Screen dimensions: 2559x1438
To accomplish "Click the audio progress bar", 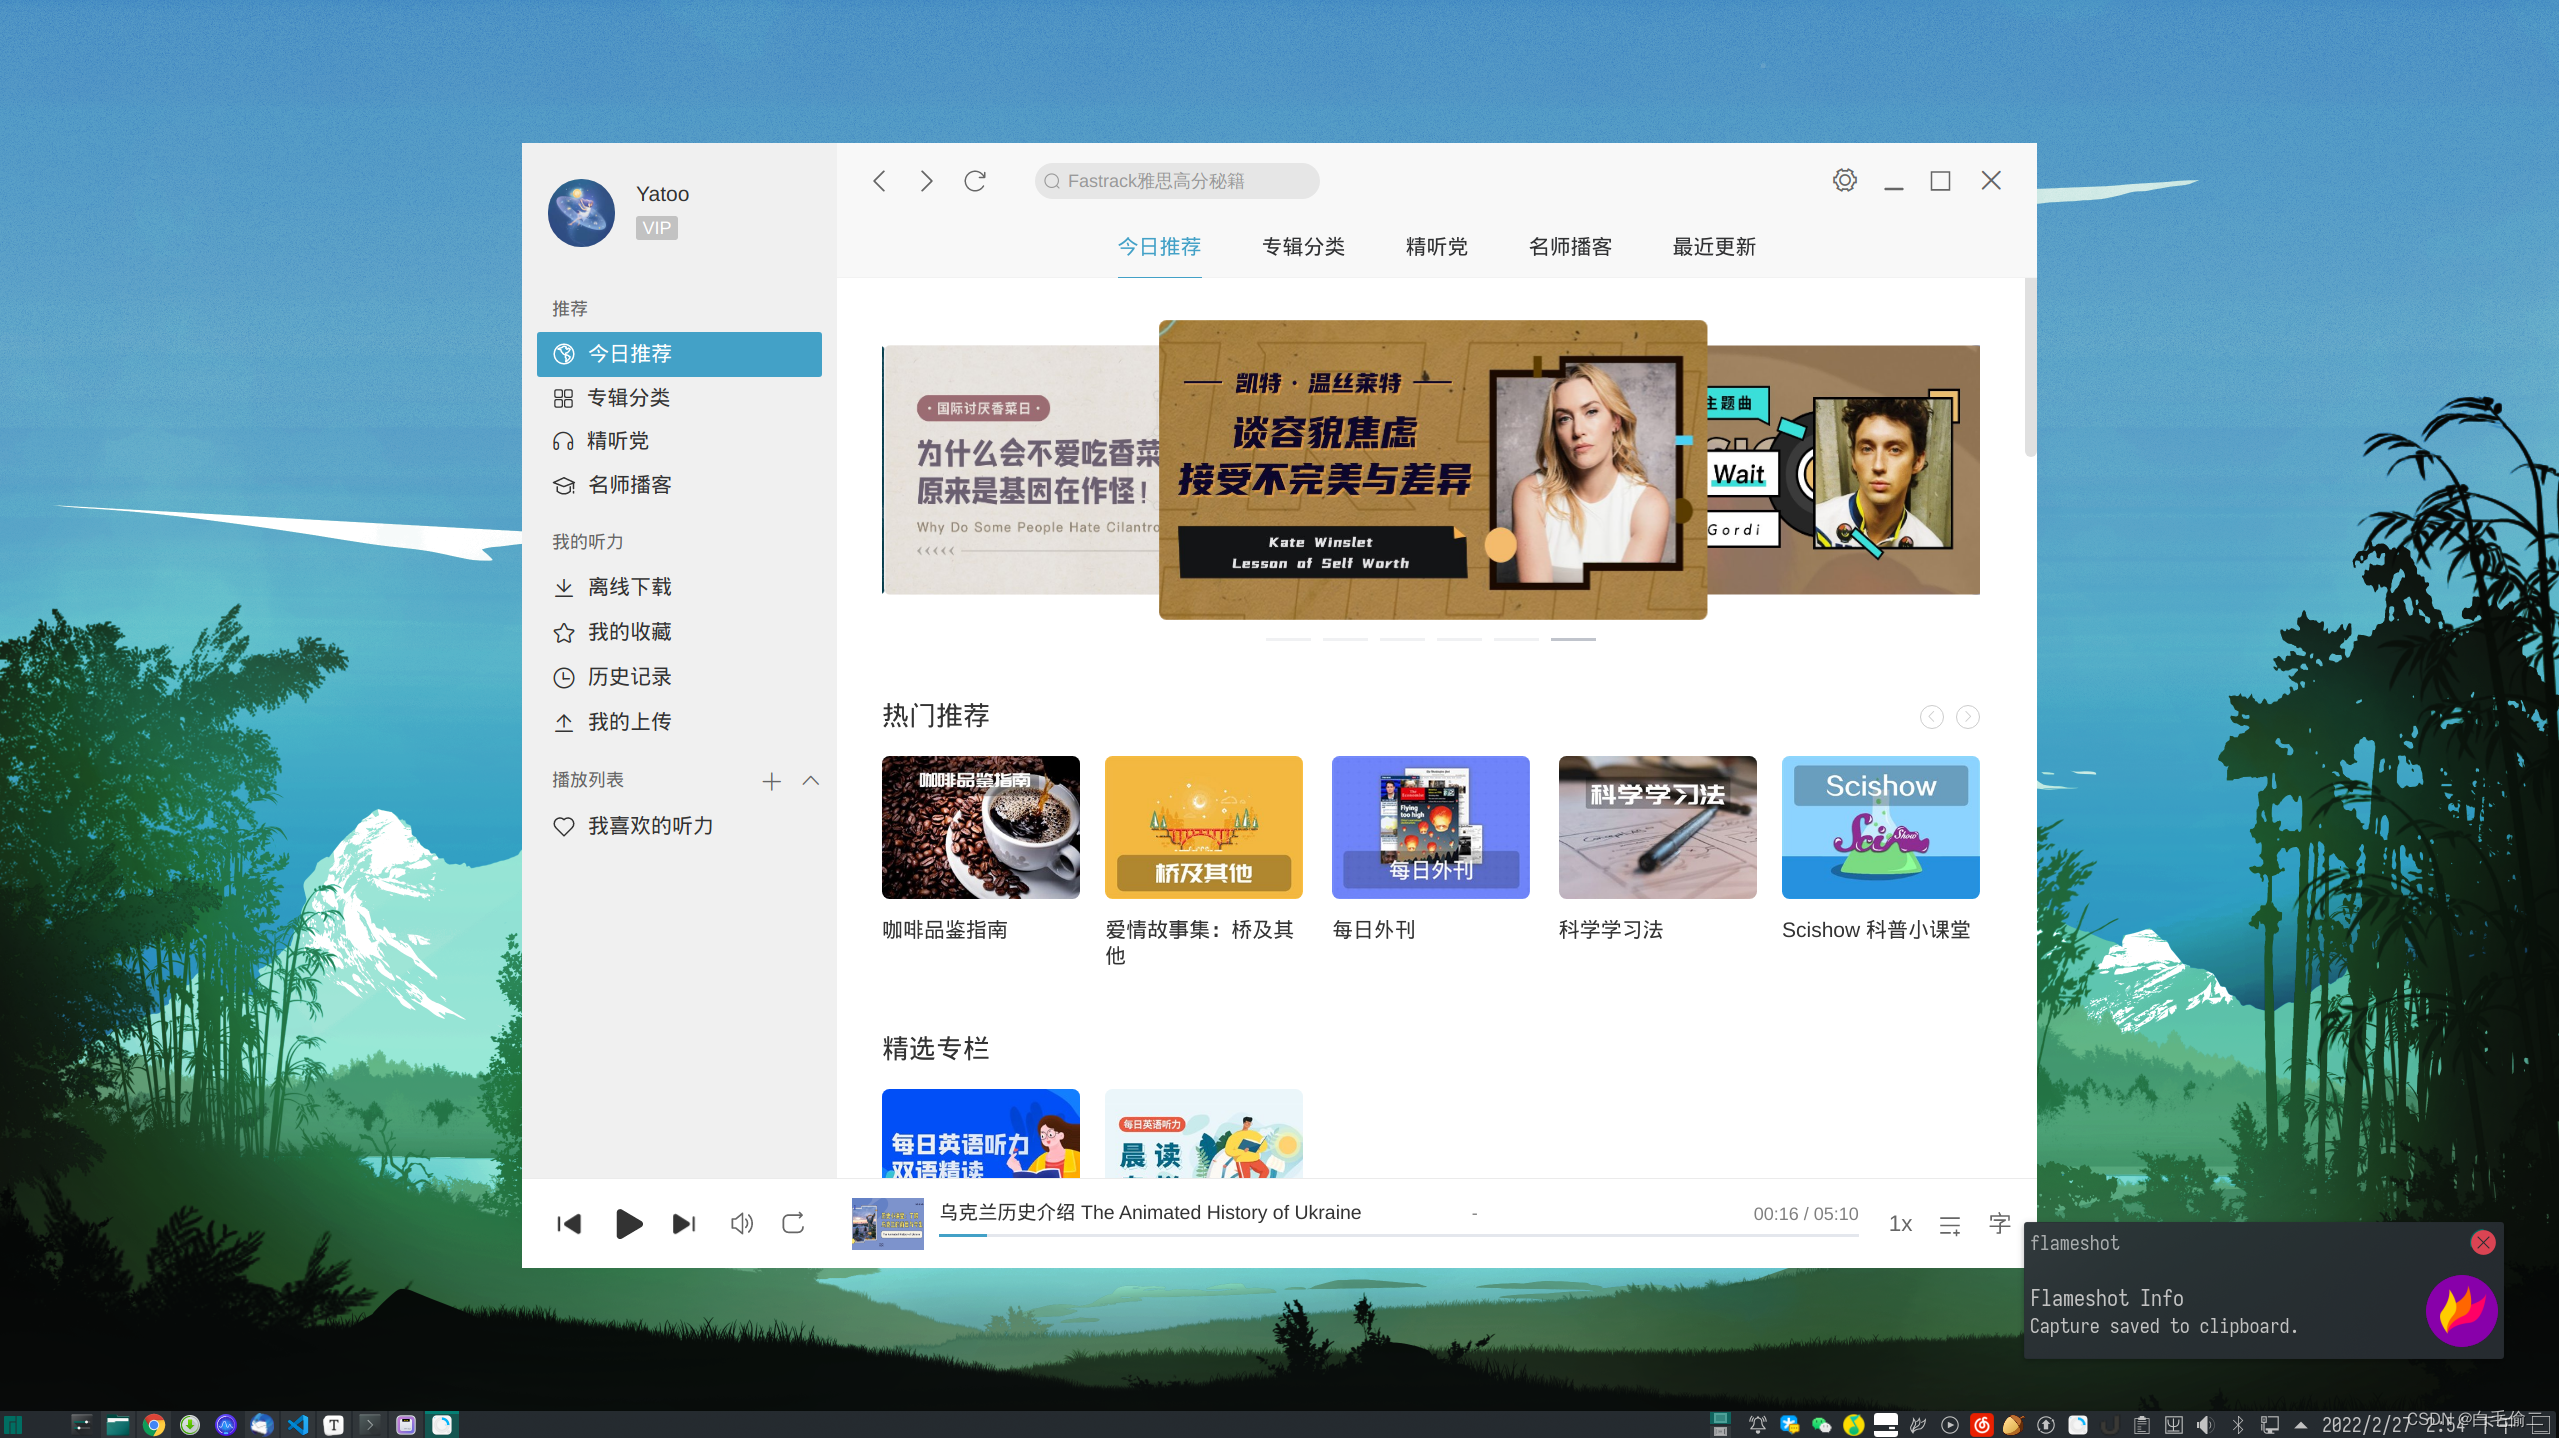I will pyautogui.click(x=1398, y=1236).
